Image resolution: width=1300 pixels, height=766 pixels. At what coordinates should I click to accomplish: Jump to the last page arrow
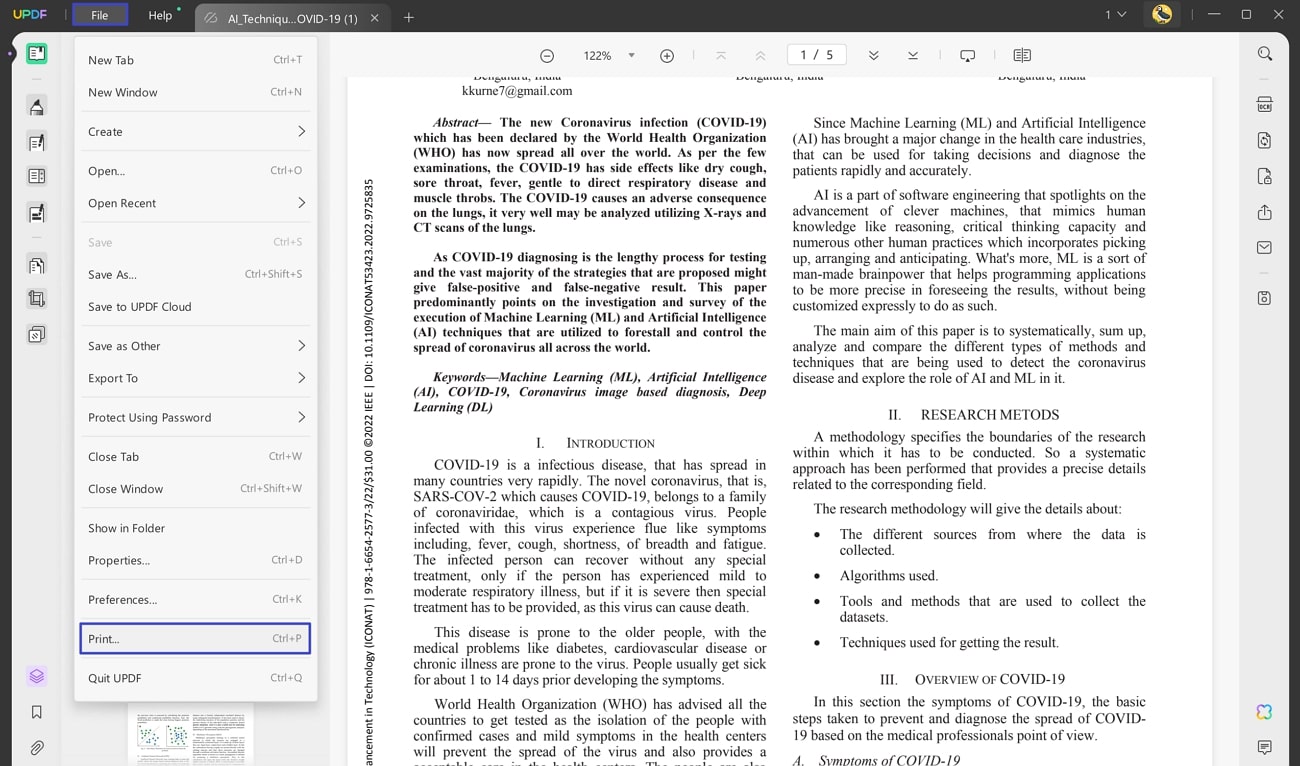click(x=913, y=56)
